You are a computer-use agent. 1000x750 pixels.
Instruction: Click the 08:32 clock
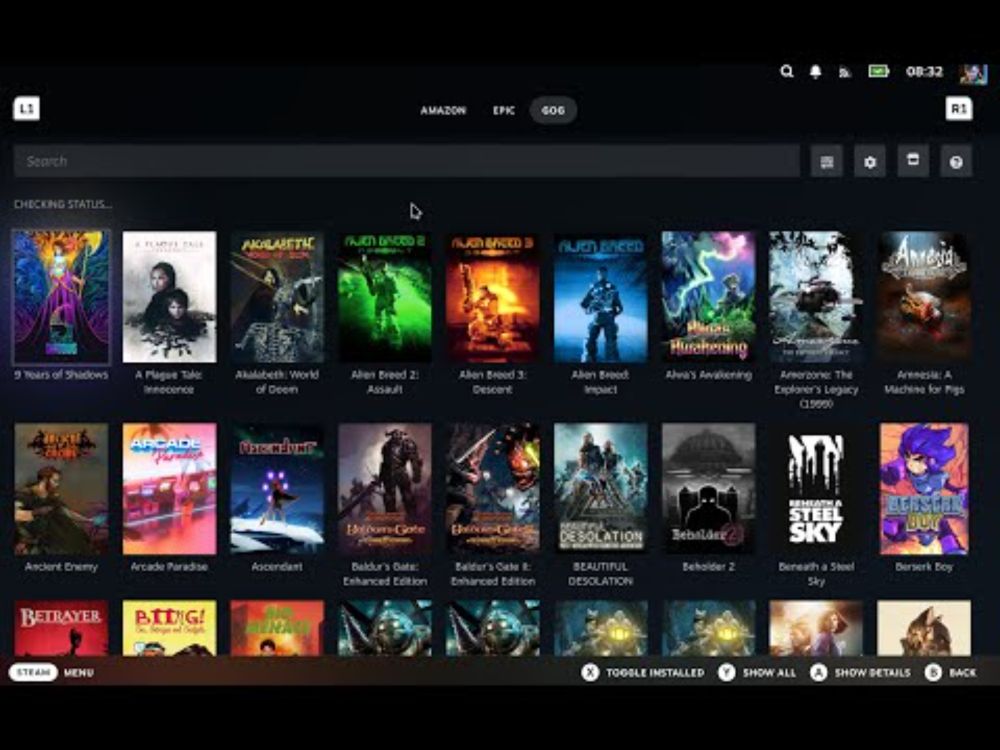click(x=924, y=71)
